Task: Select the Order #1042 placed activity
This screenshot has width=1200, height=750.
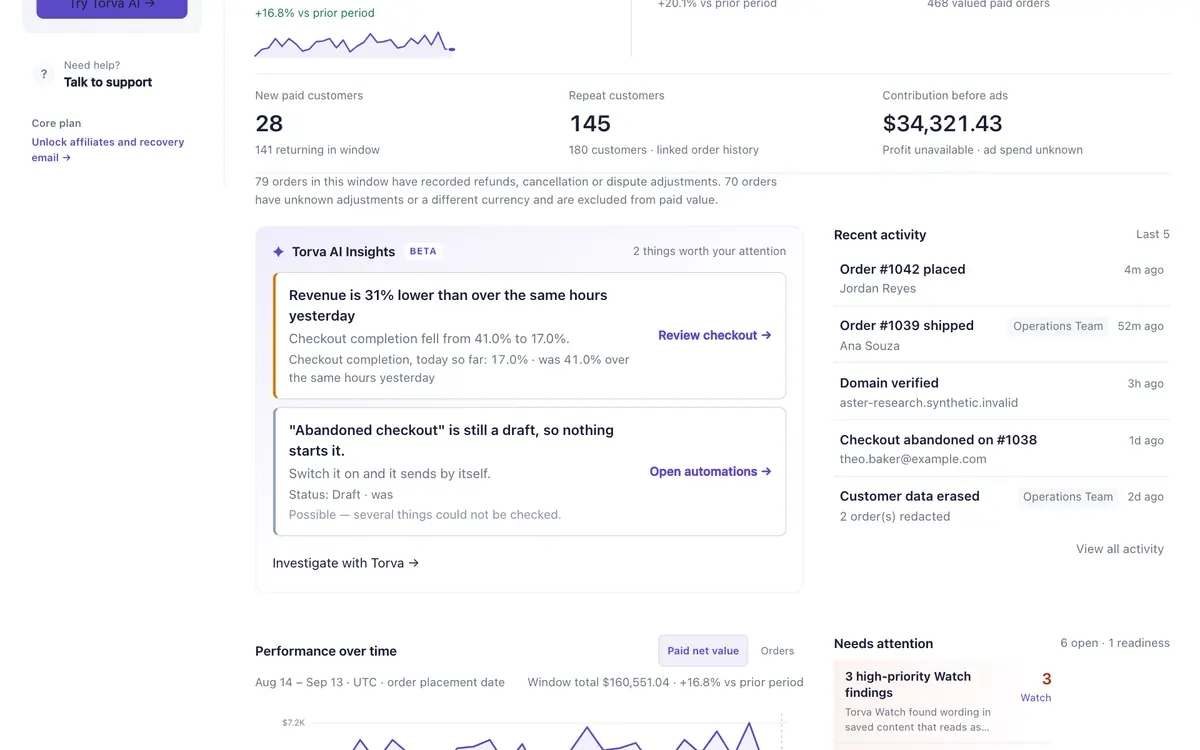Action: coord(1002,278)
